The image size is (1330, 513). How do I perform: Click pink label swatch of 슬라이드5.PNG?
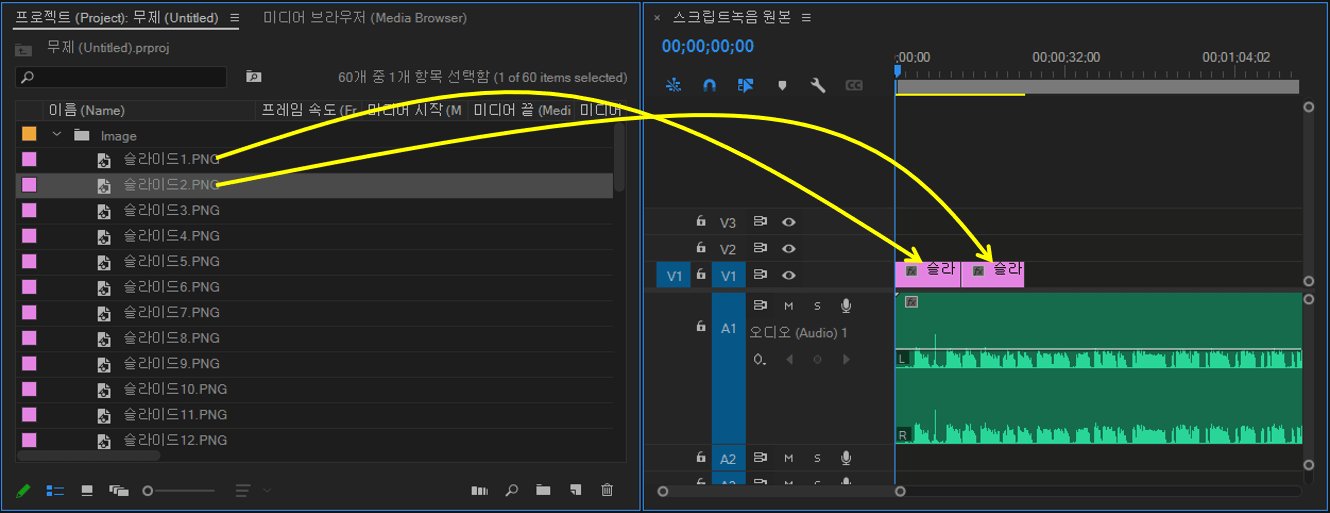[29, 261]
